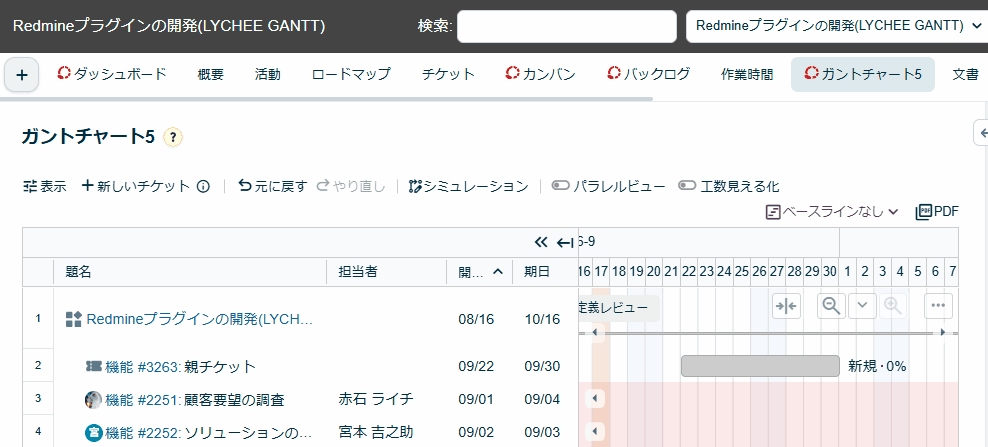Click the parent ticket icon for #3263
Image resolution: width=988 pixels, height=447 pixels.
(93, 366)
